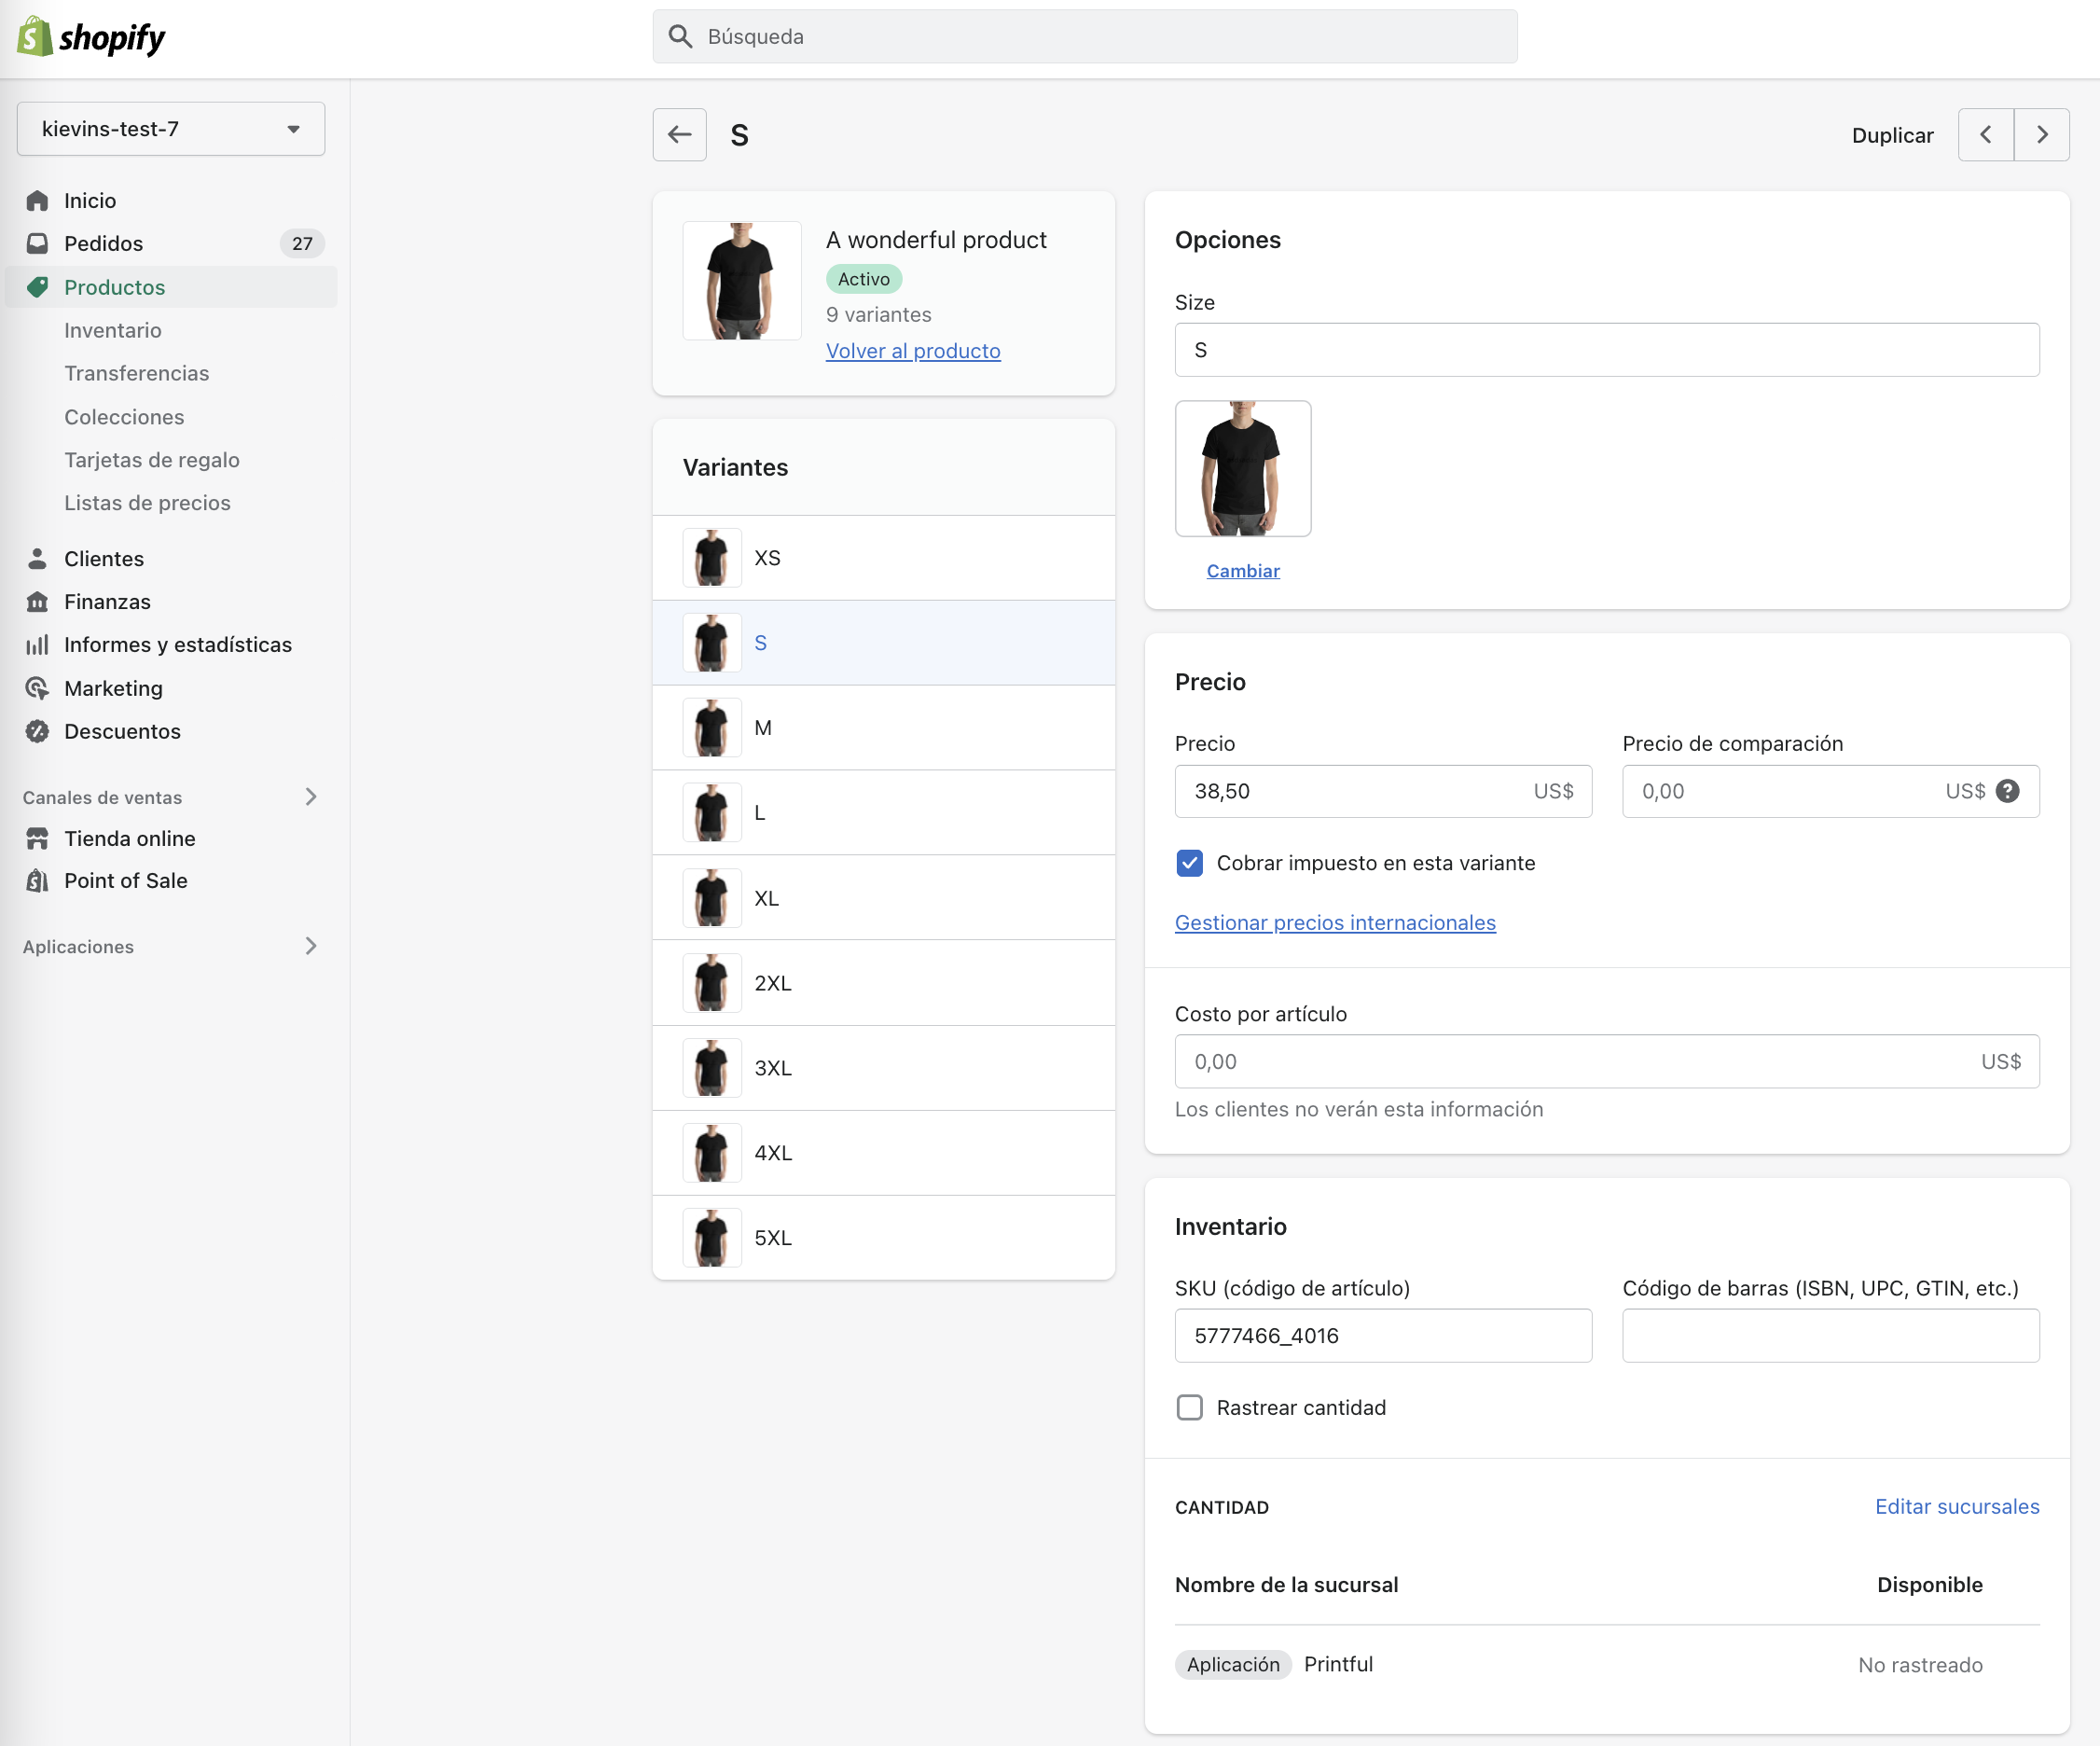Click Volver al producto link
The image size is (2100, 1746).
pos(913,351)
